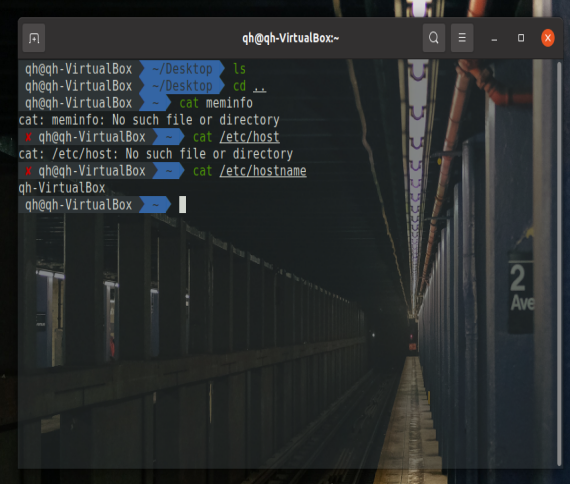Click the second red X error marker
Viewport: 570px width, 484px height.
tap(28, 171)
